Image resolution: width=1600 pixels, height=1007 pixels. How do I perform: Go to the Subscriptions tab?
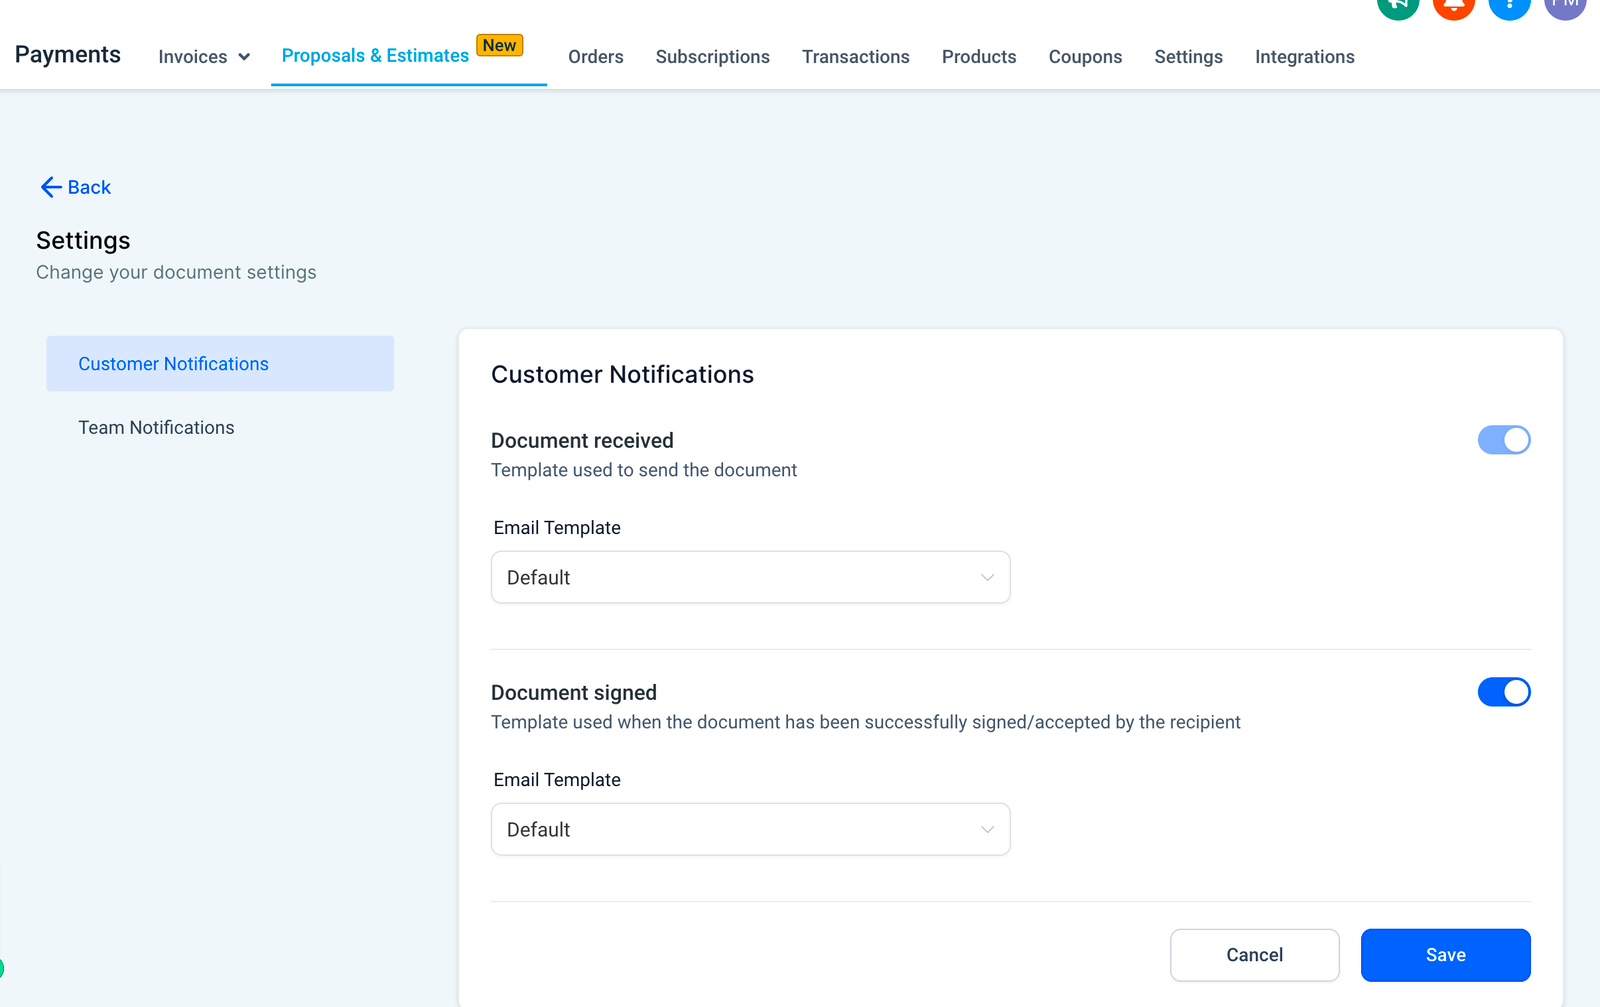pyautogui.click(x=712, y=57)
